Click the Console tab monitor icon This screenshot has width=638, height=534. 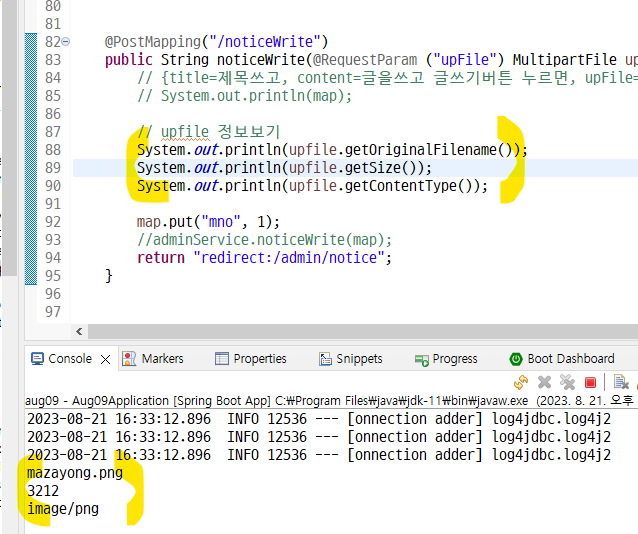(37, 359)
